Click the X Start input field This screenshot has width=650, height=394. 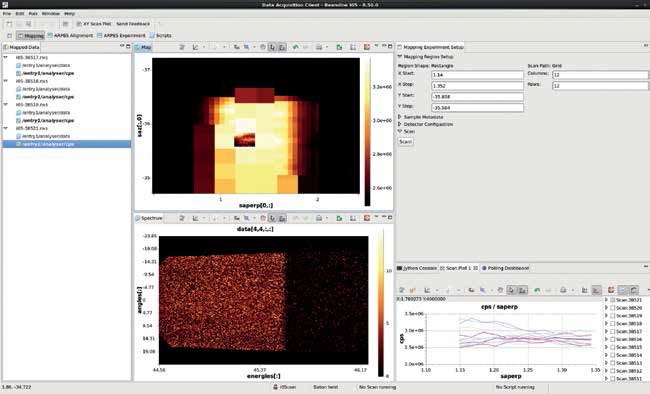[477, 75]
